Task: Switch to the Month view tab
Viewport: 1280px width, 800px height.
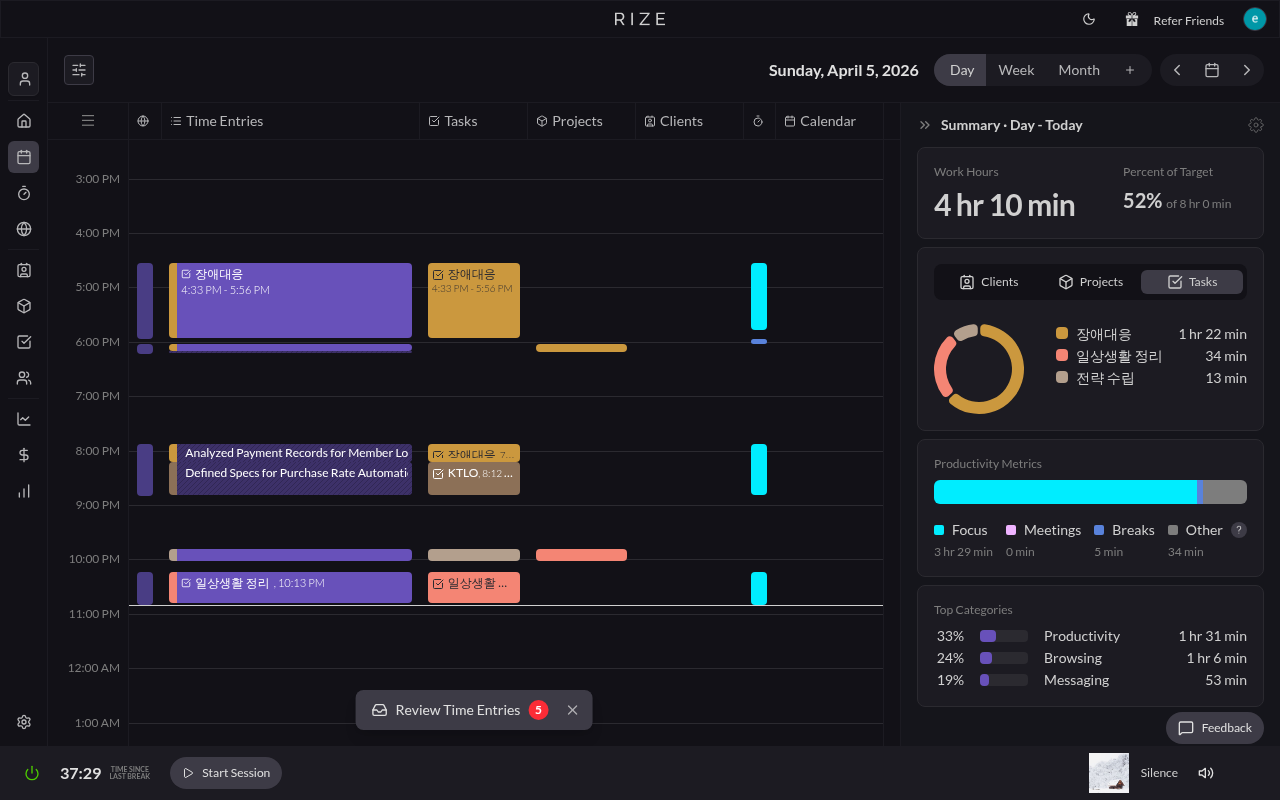Action: pos(1079,70)
